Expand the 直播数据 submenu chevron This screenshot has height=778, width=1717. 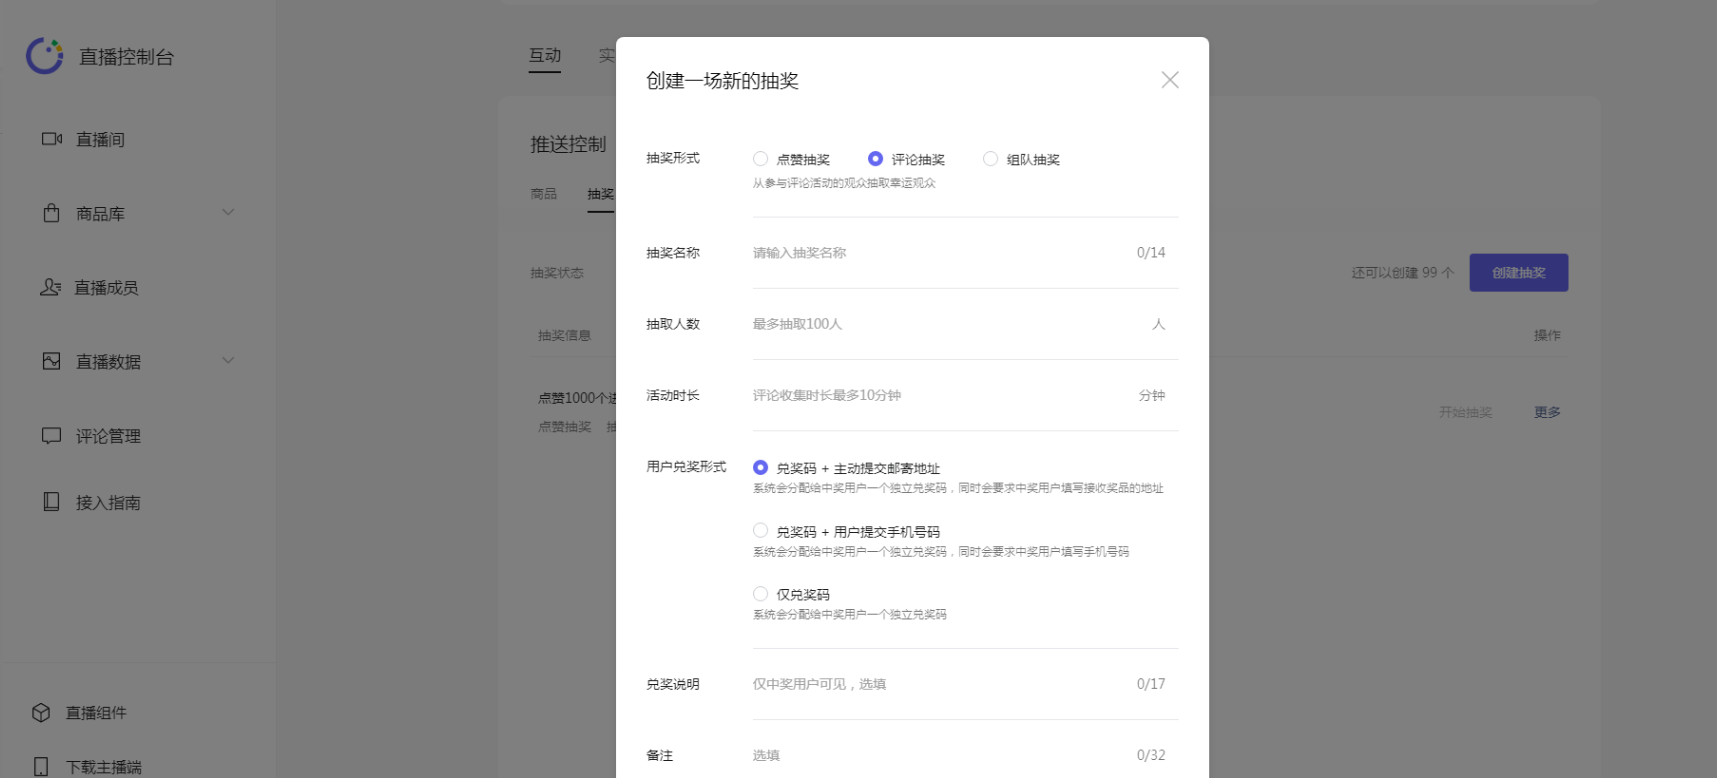pos(228,360)
